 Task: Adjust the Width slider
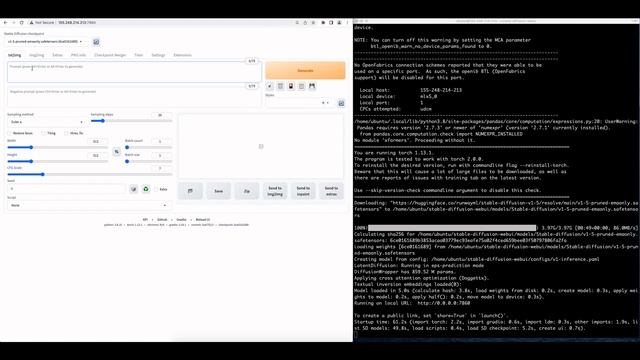click(x=58, y=147)
